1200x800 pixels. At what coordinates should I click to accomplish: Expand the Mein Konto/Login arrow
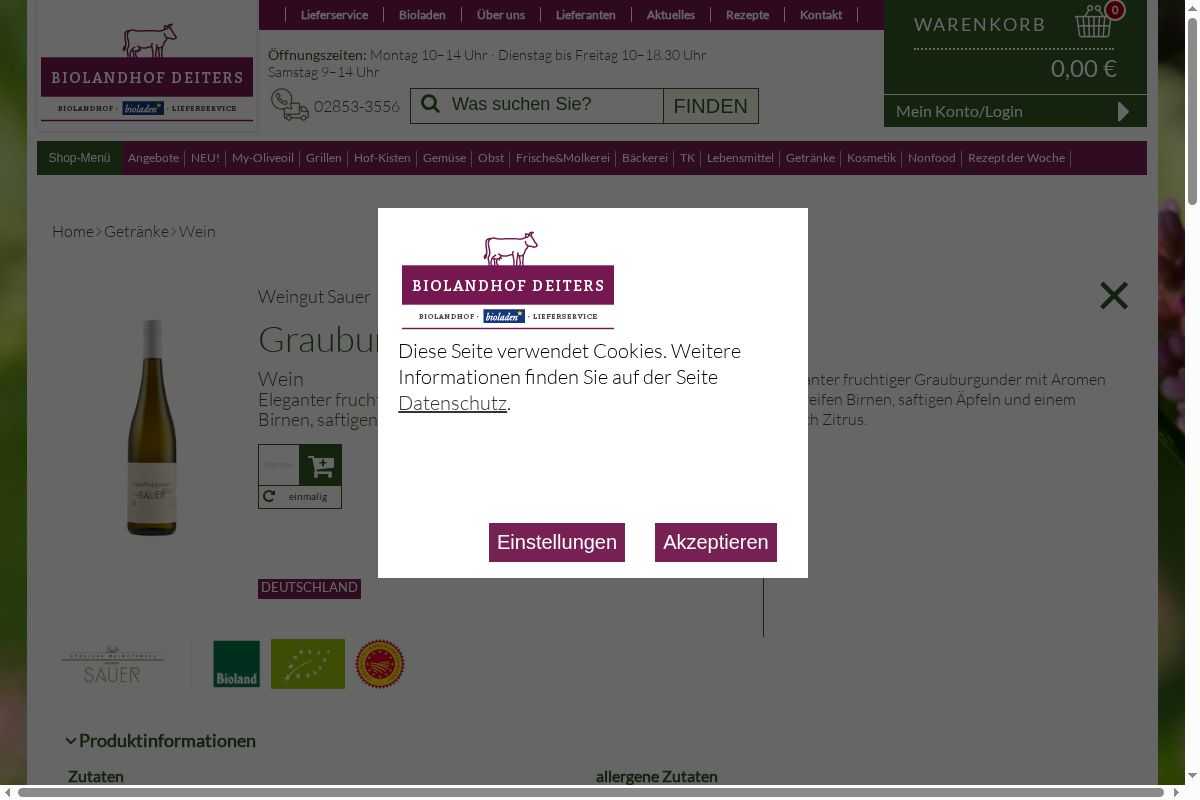(x=1123, y=111)
